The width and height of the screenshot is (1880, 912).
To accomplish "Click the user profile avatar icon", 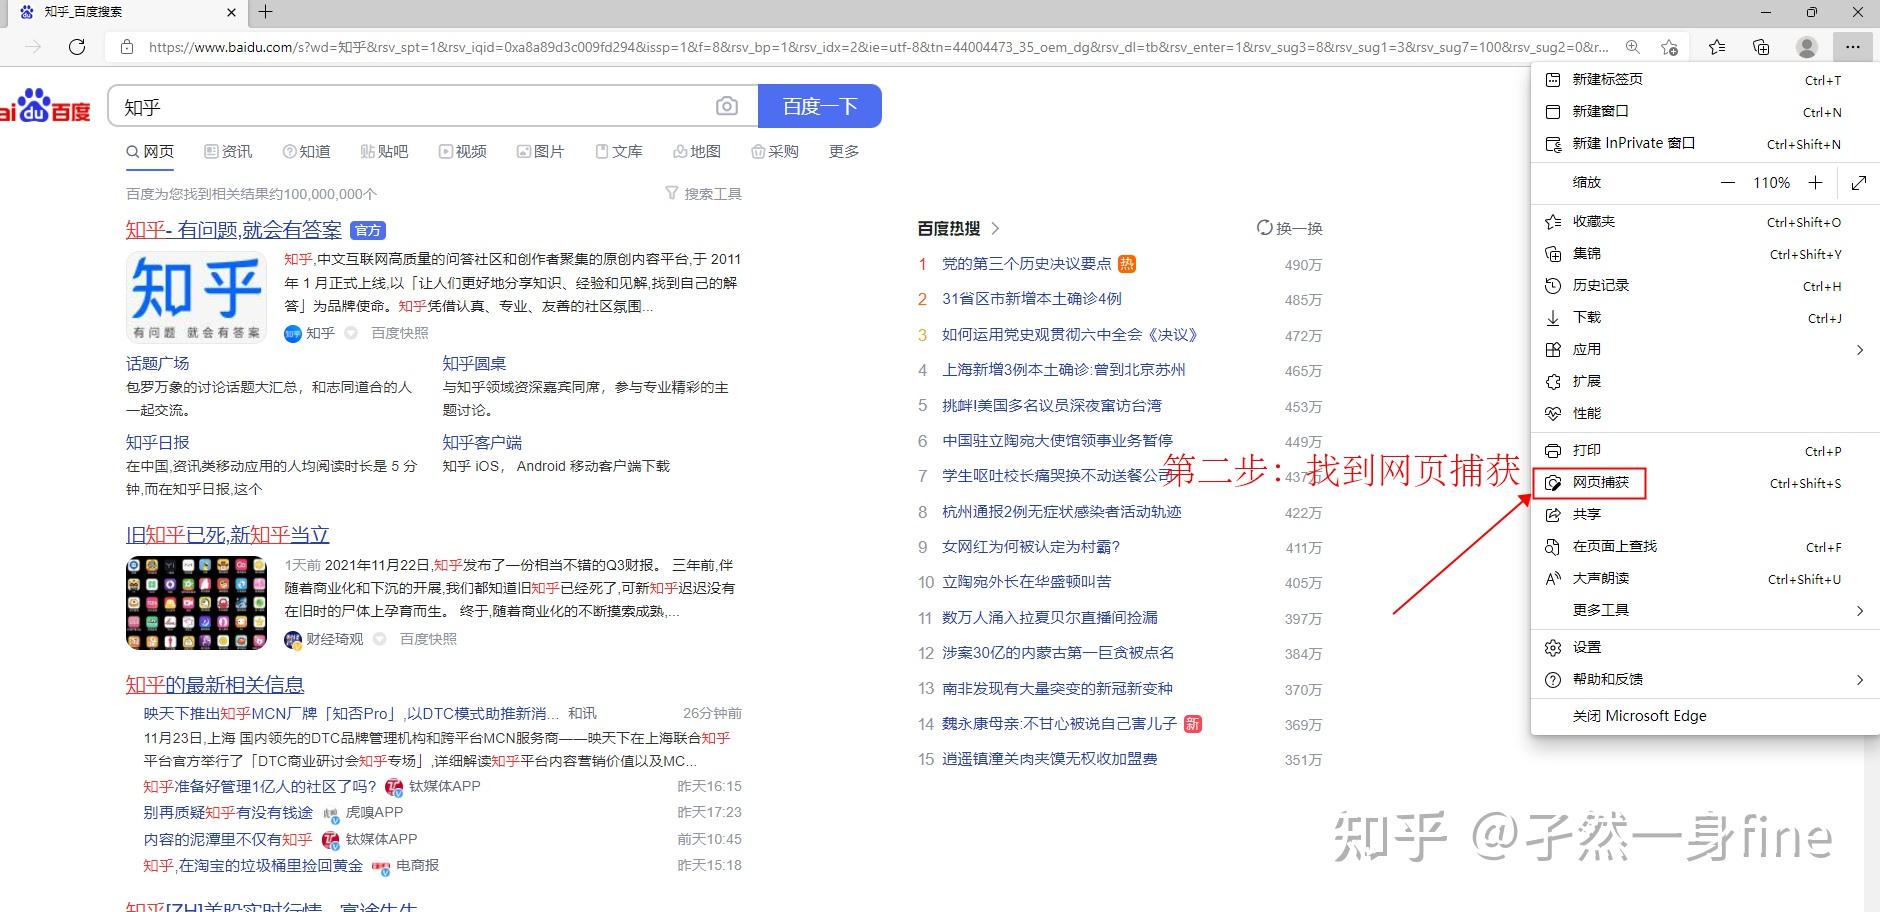I will (1806, 47).
